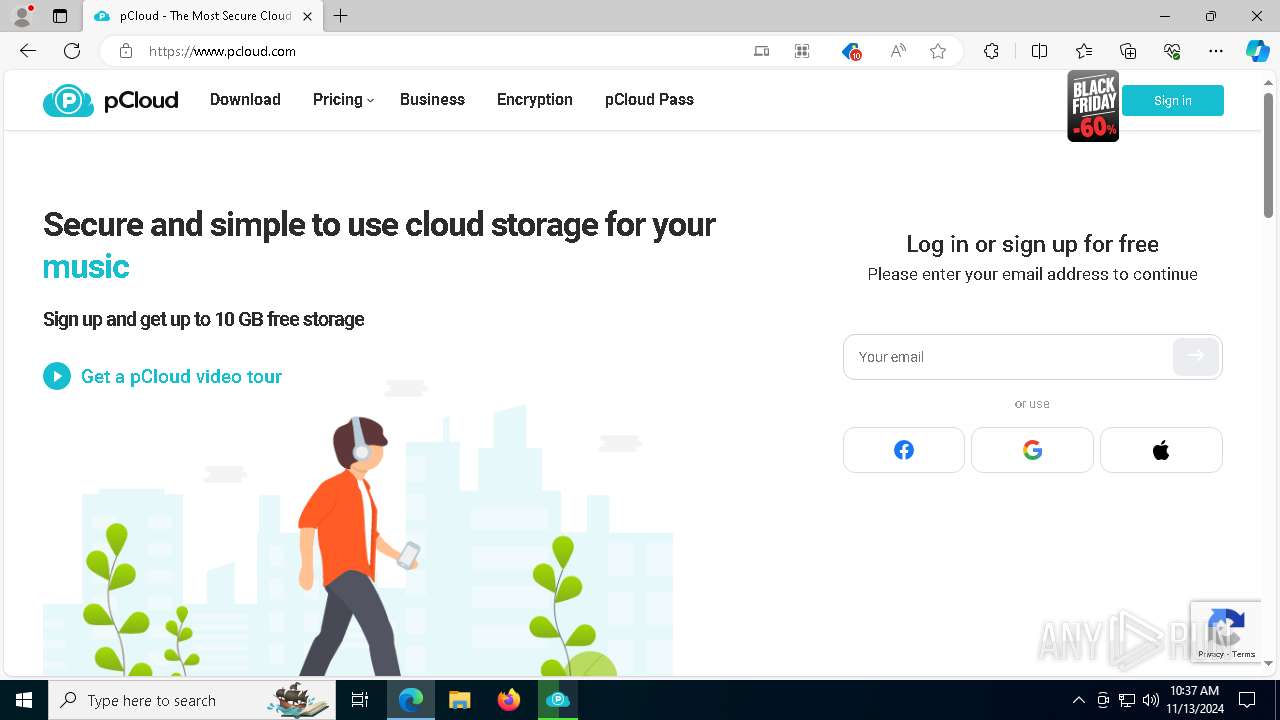Open Get a pCloud video tour link
The image size is (1280, 720).
point(181,377)
